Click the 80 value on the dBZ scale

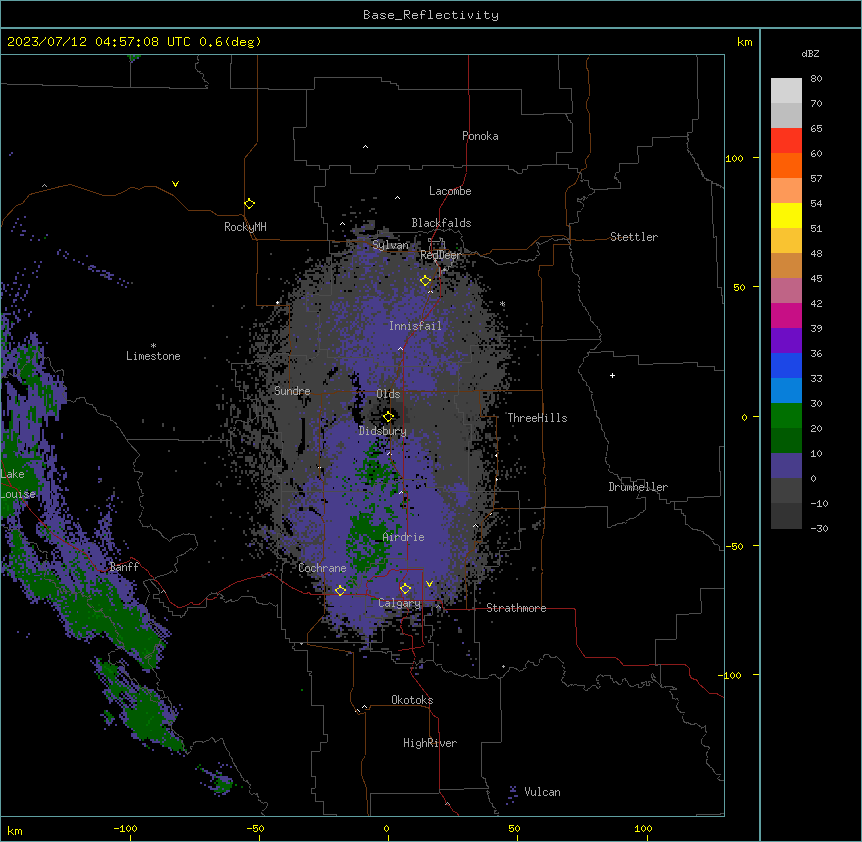pyautogui.click(x=816, y=79)
